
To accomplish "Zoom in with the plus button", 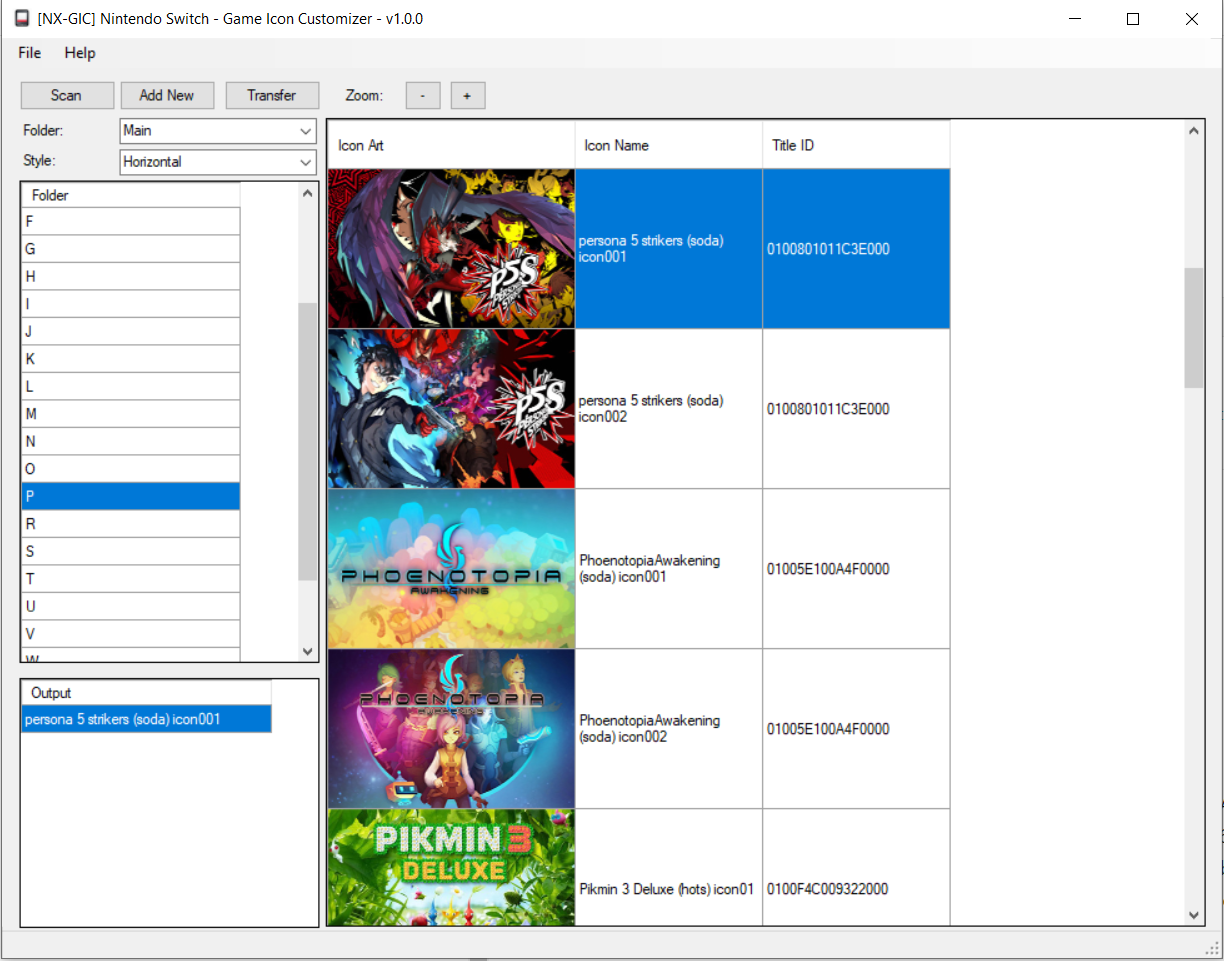I will pyautogui.click(x=467, y=95).
